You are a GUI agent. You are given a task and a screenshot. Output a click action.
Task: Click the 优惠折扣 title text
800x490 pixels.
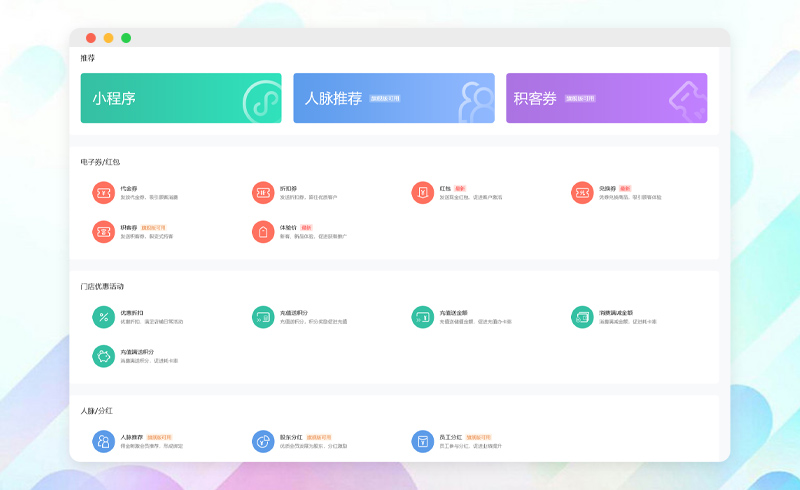132,313
